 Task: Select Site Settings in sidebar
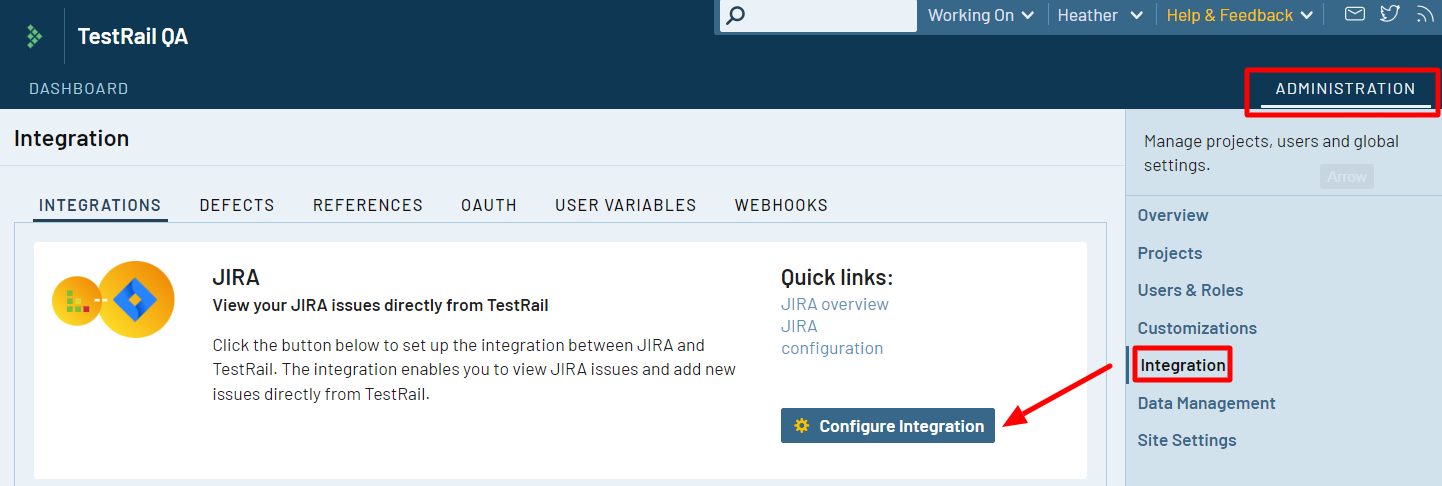(x=1187, y=440)
